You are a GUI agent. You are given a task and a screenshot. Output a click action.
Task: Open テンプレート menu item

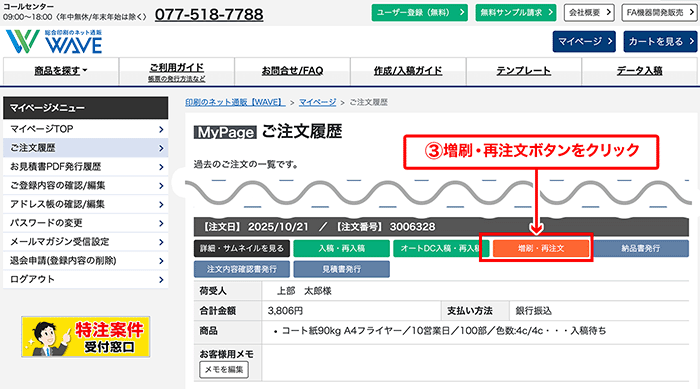(524, 71)
